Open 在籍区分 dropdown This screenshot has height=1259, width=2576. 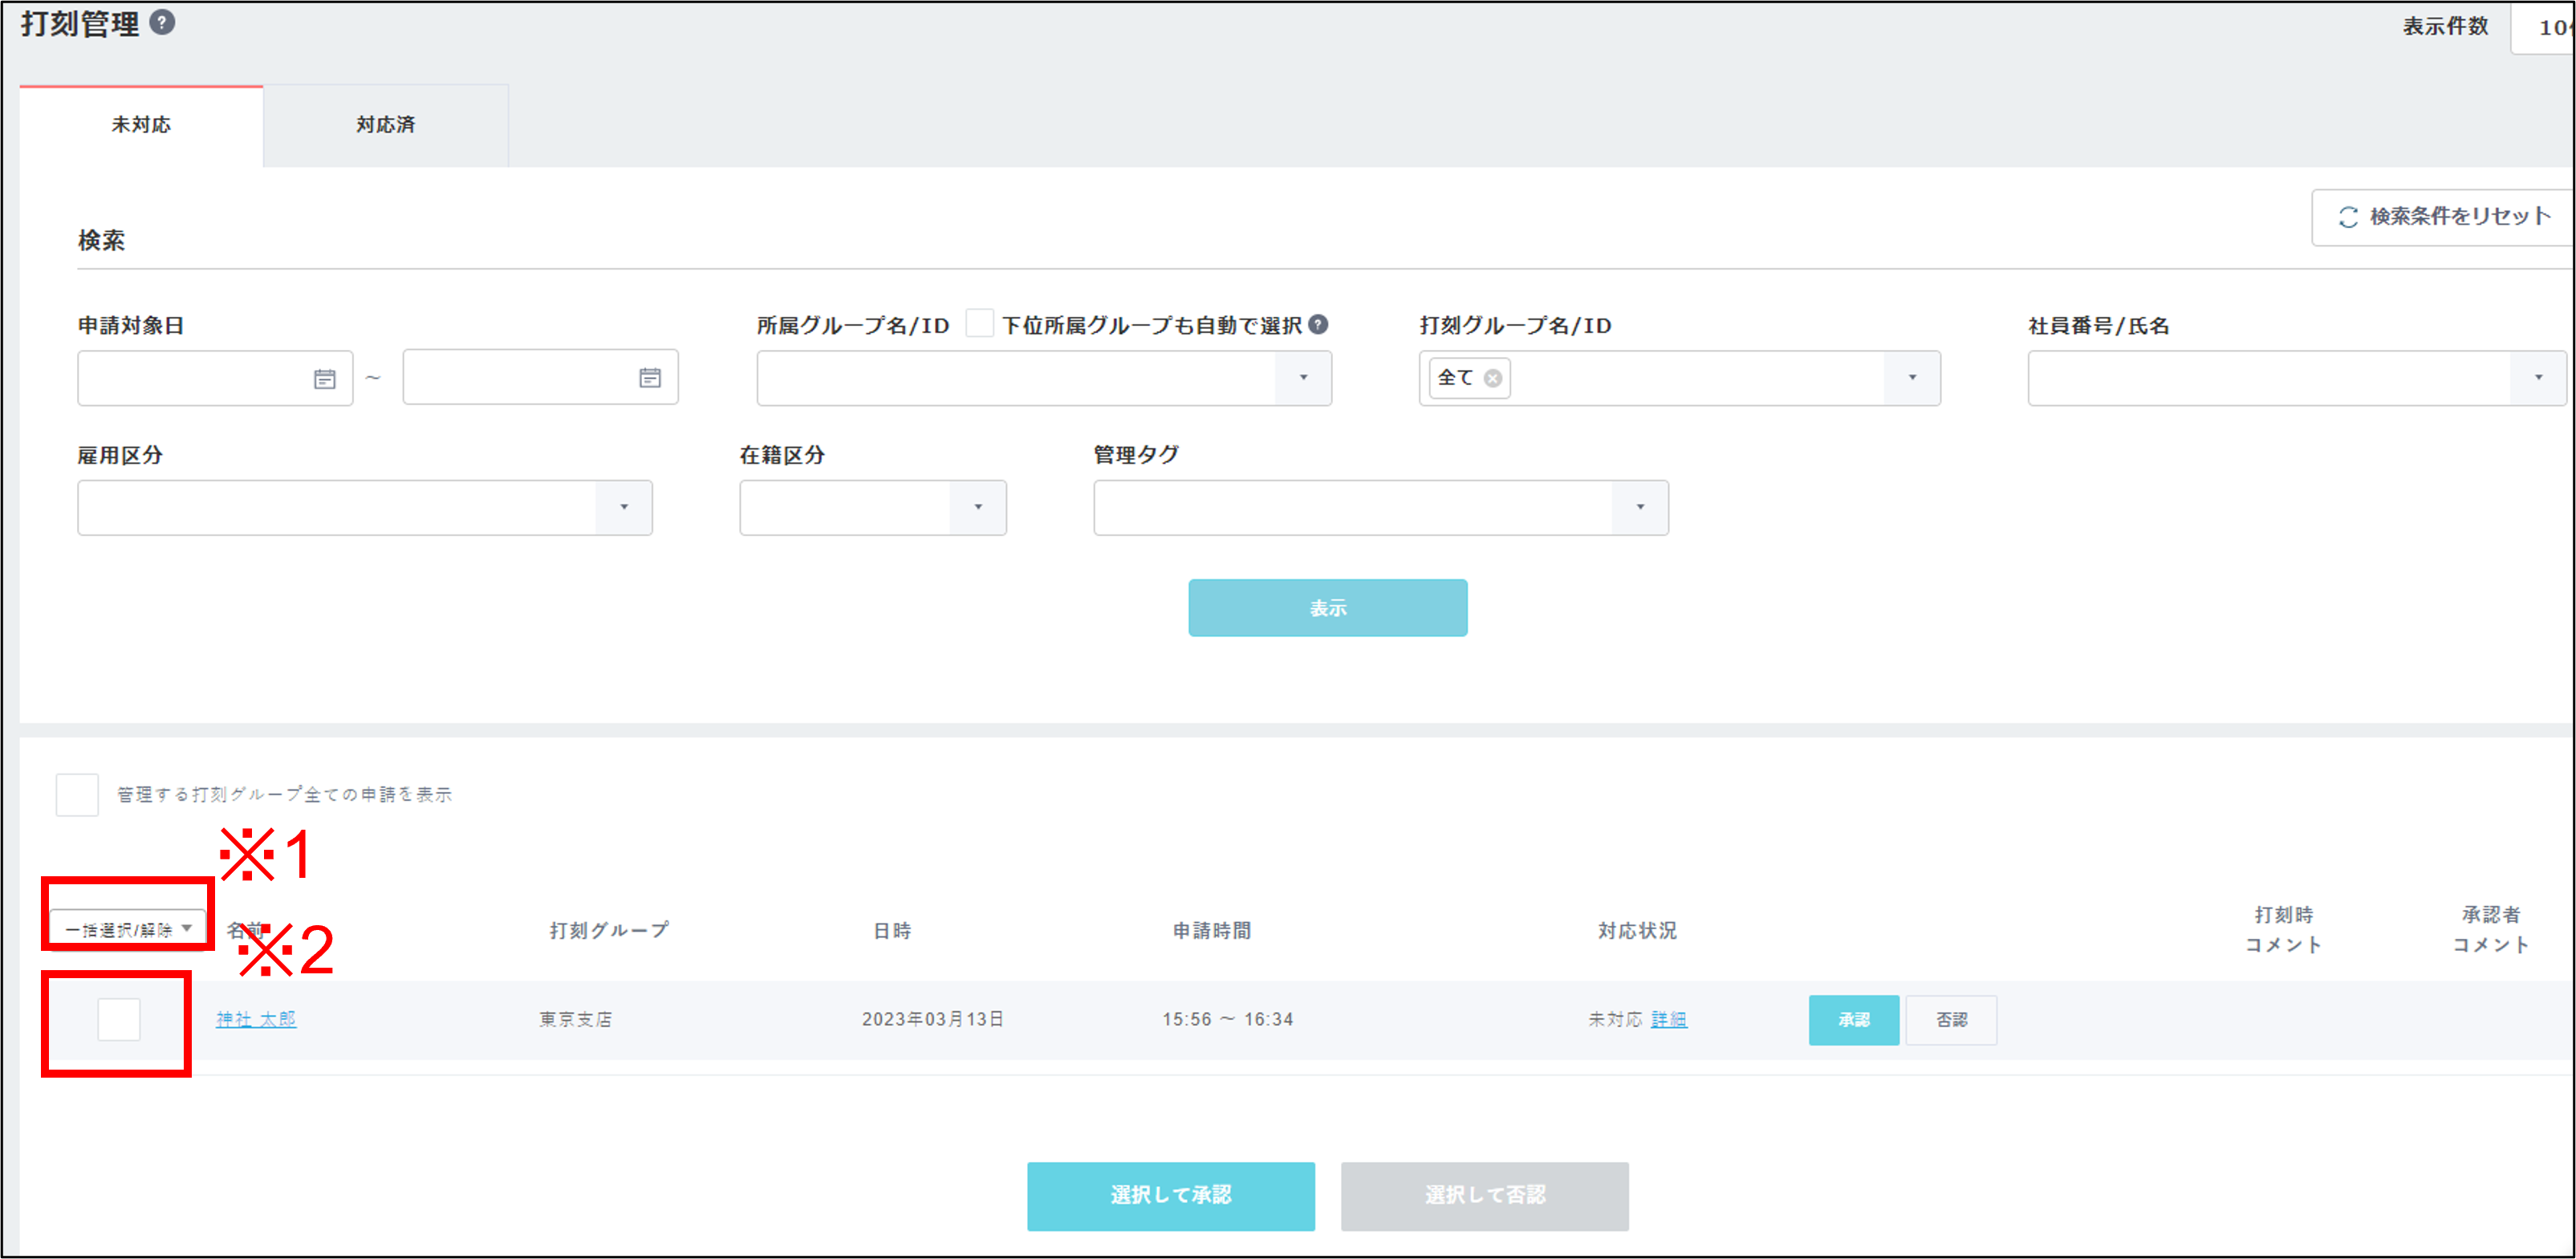[977, 508]
